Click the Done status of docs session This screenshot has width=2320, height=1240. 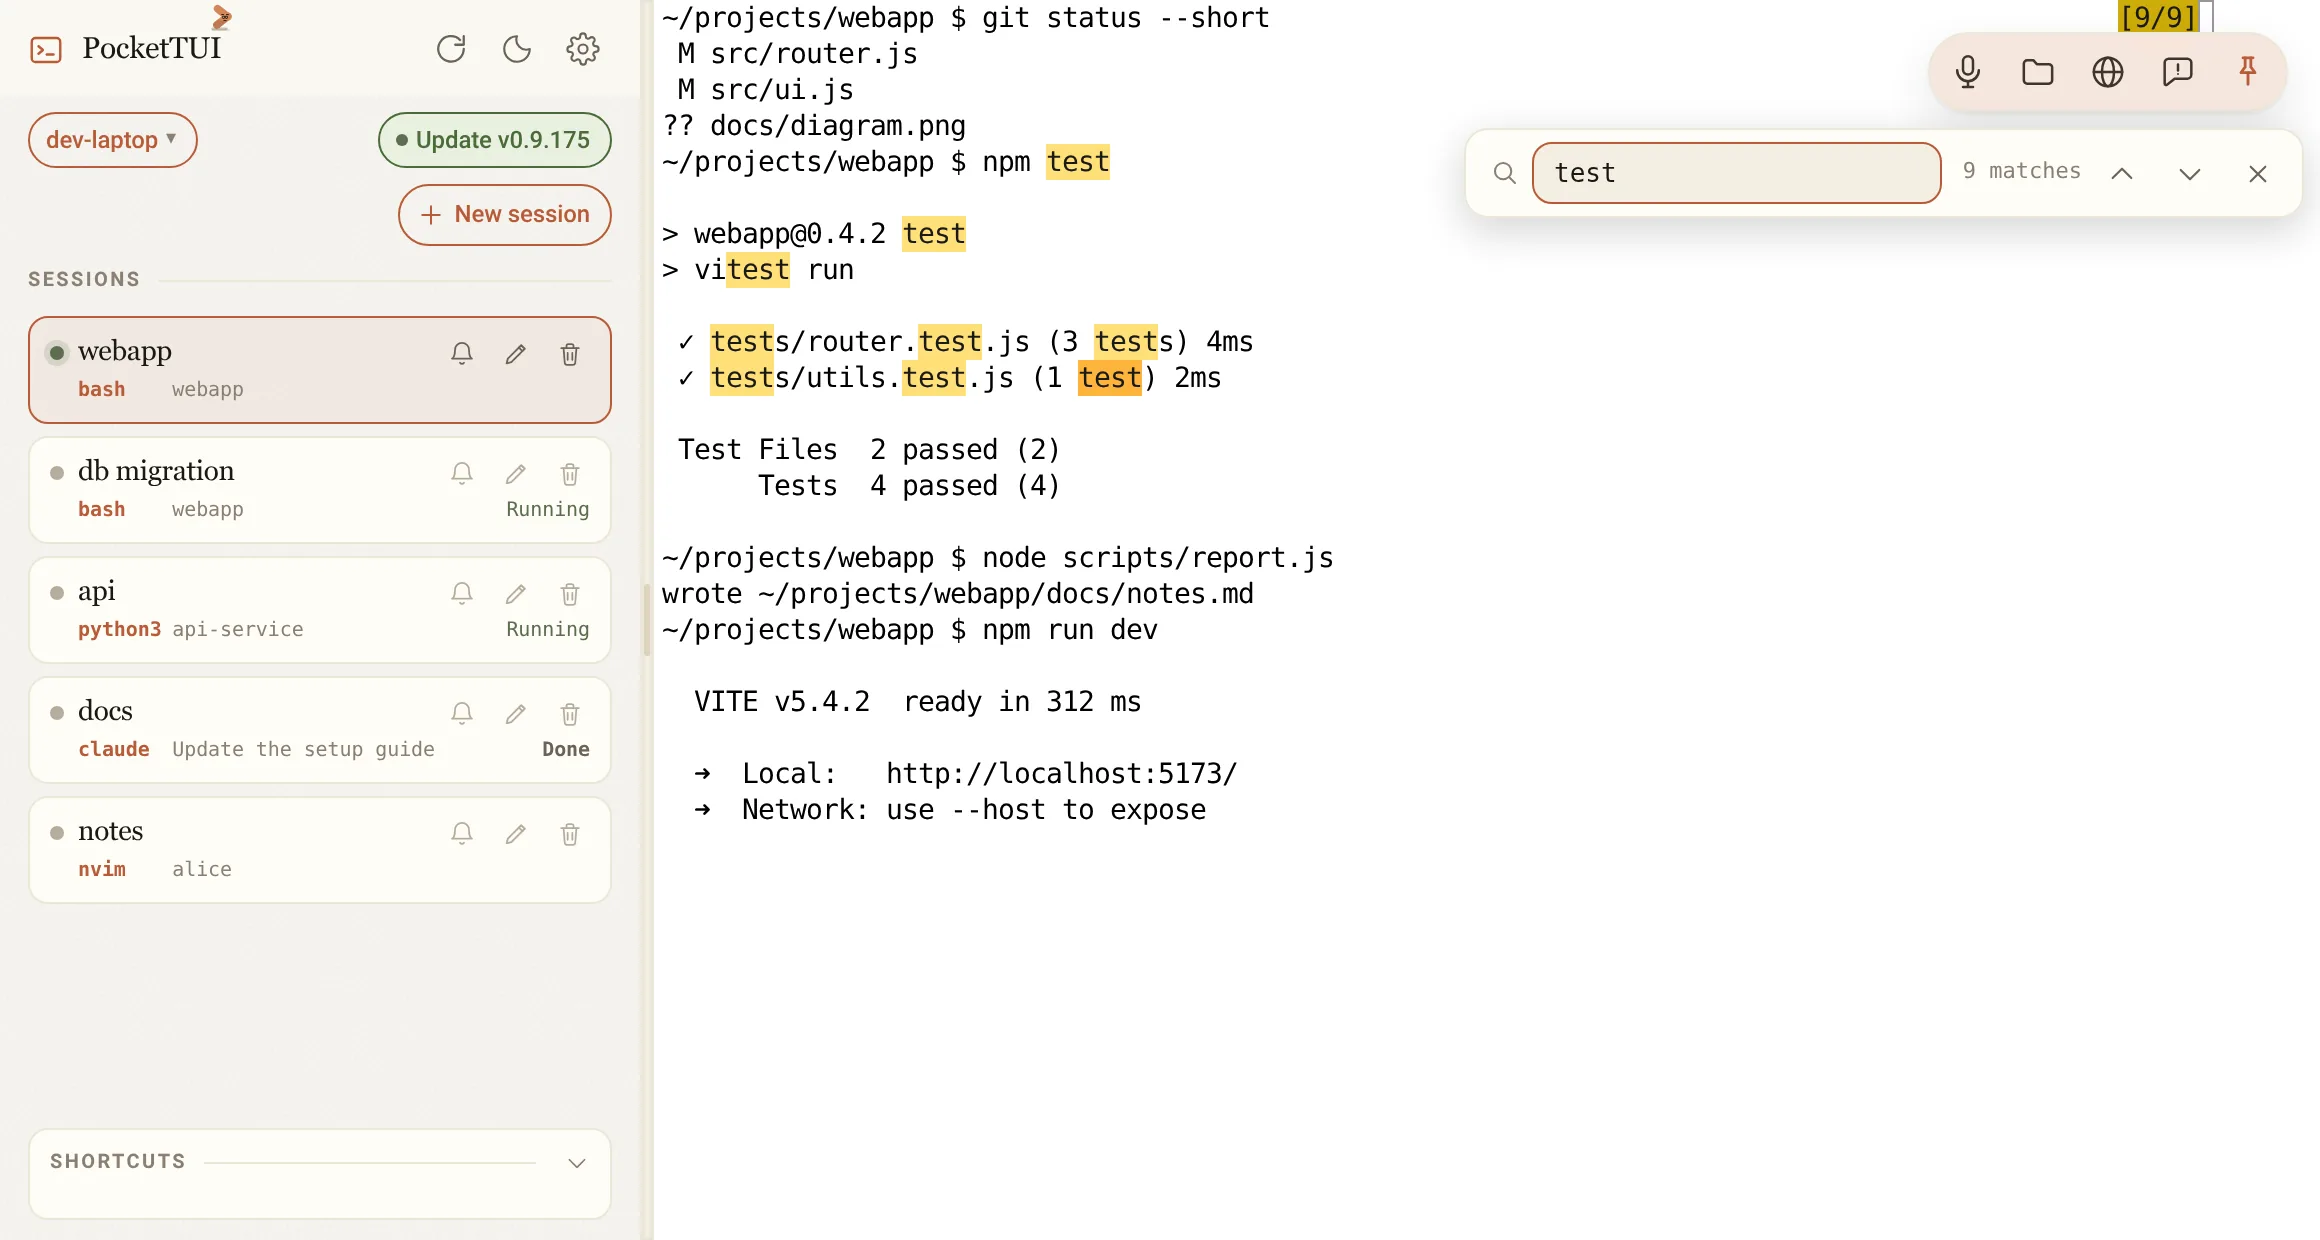566,749
